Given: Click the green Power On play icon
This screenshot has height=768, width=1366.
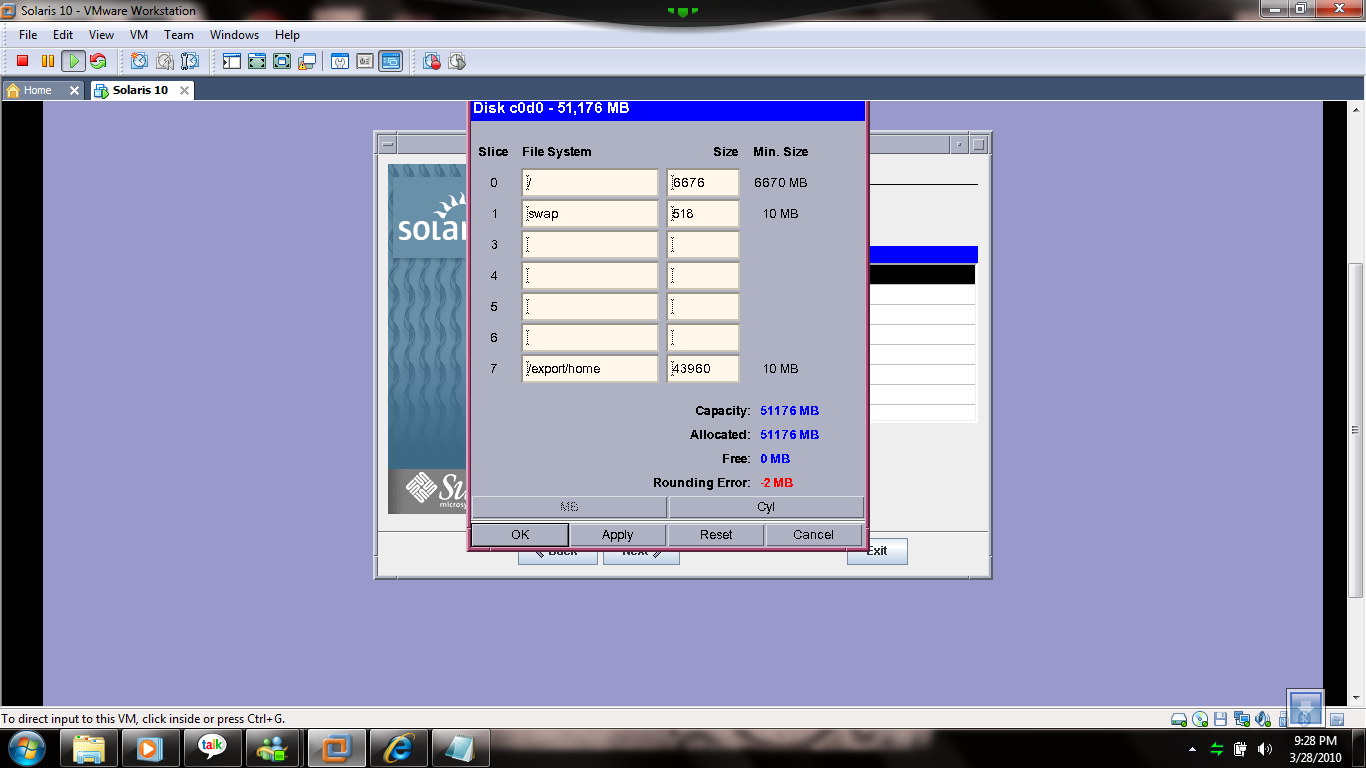Looking at the screenshot, I should pyautogui.click(x=73, y=61).
